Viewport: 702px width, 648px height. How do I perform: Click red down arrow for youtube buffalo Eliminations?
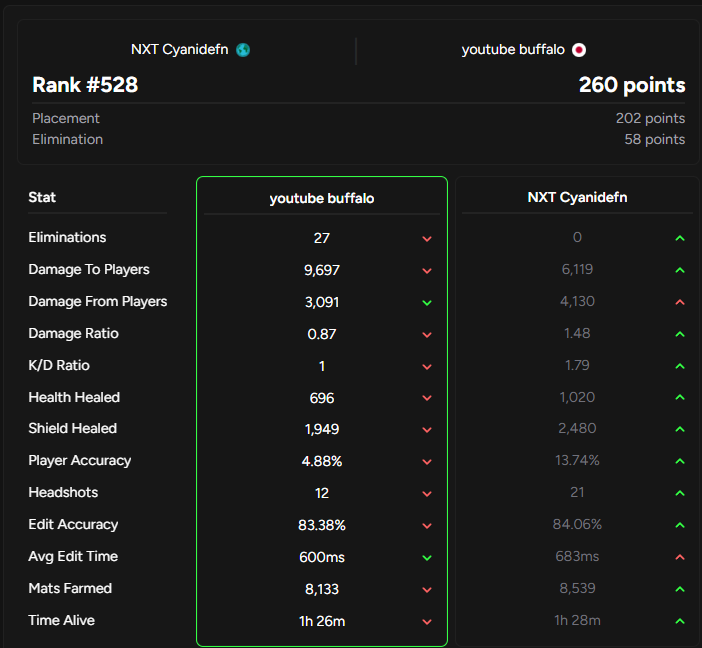(x=427, y=239)
